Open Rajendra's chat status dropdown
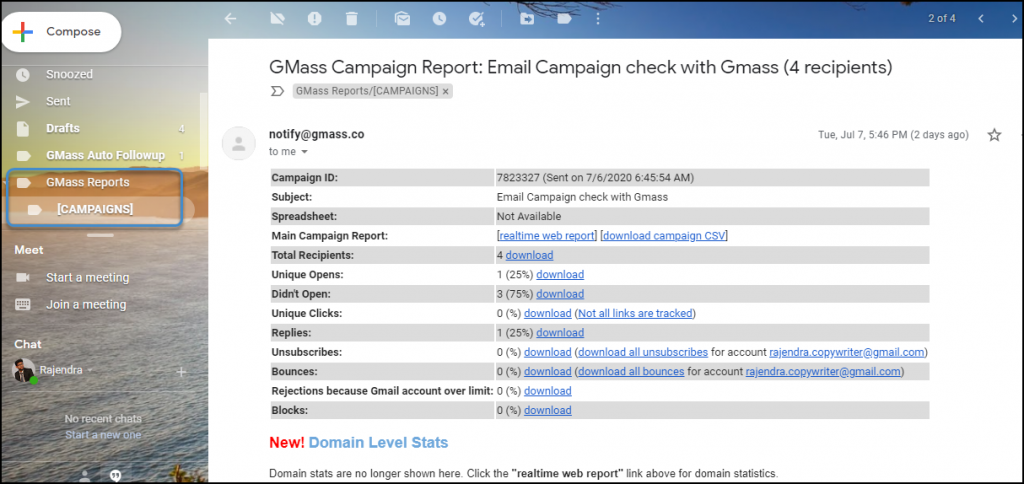Image resolution: width=1024 pixels, height=484 pixels. [90, 370]
